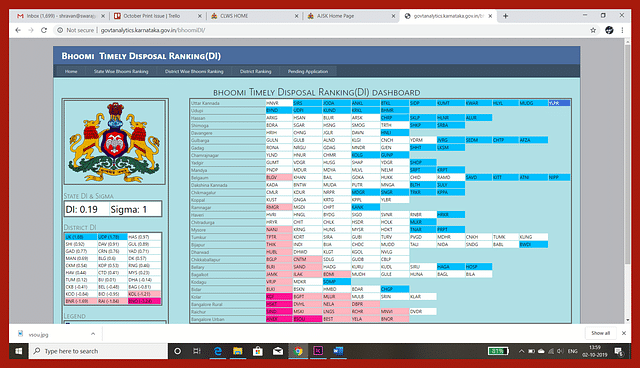Go back using the browser back arrow
The width and height of the screenshot is (640, 368).
tap(18, 30)
